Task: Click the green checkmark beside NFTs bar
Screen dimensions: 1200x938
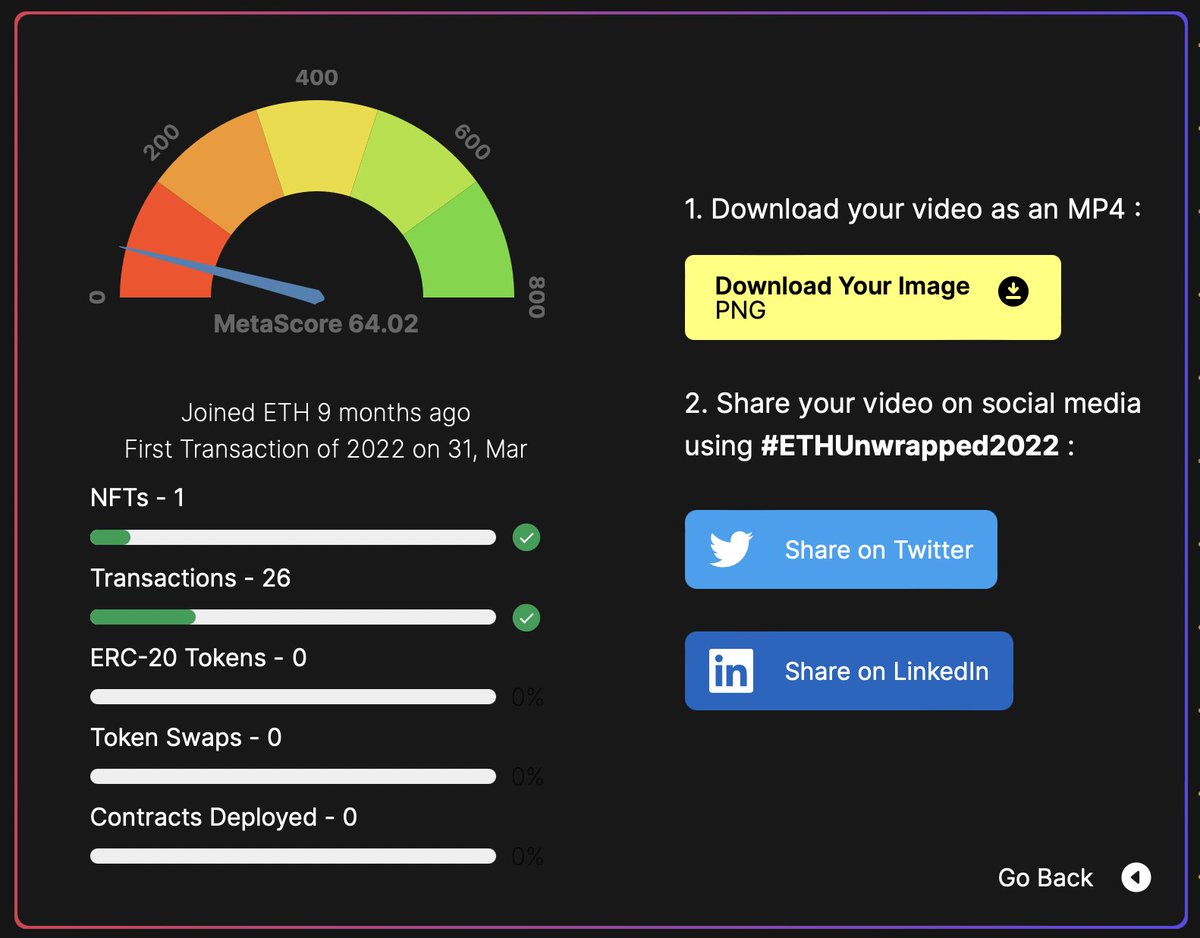Action: pos(526,538)
